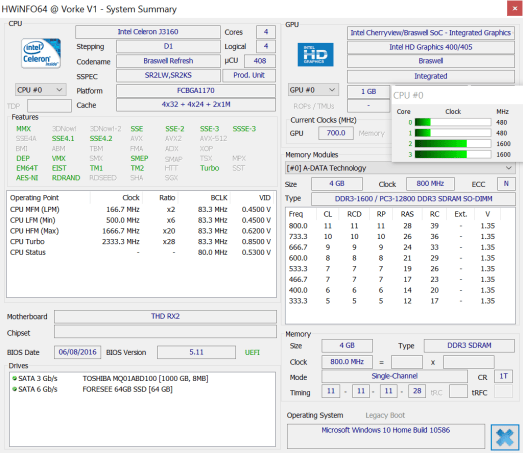This screenshot has height=453, width=525.
Task: Click the CPU LFM (Min) row
Action: (x=141, y=220)
